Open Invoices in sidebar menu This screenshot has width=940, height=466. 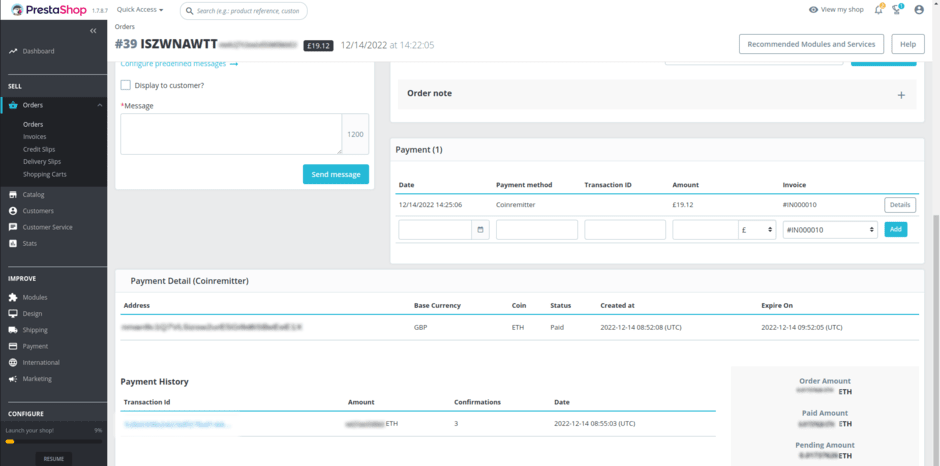(x=35, y=137)
